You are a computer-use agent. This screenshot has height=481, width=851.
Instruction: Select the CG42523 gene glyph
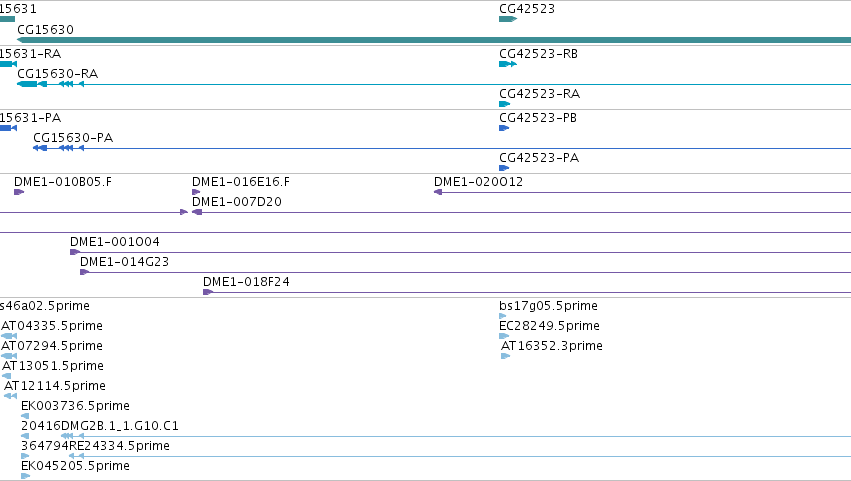point(507,19)
